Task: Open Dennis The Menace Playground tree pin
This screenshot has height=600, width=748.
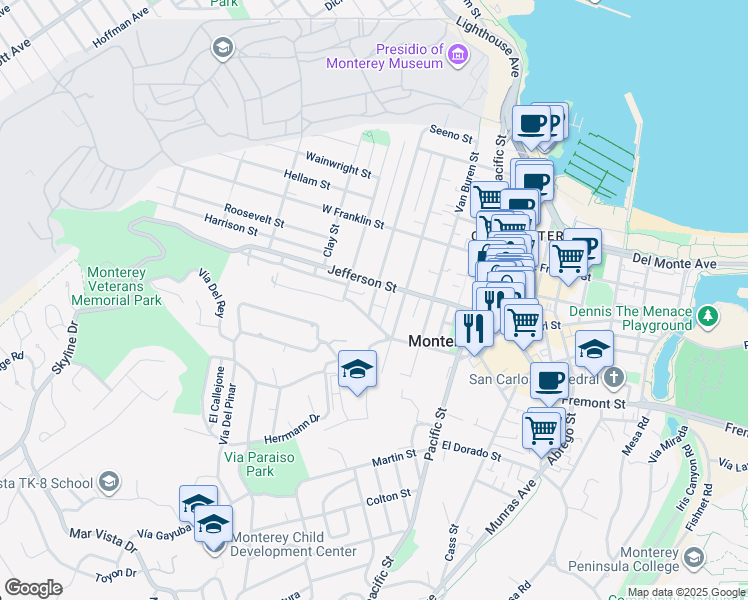Action: tap(708, 317)
